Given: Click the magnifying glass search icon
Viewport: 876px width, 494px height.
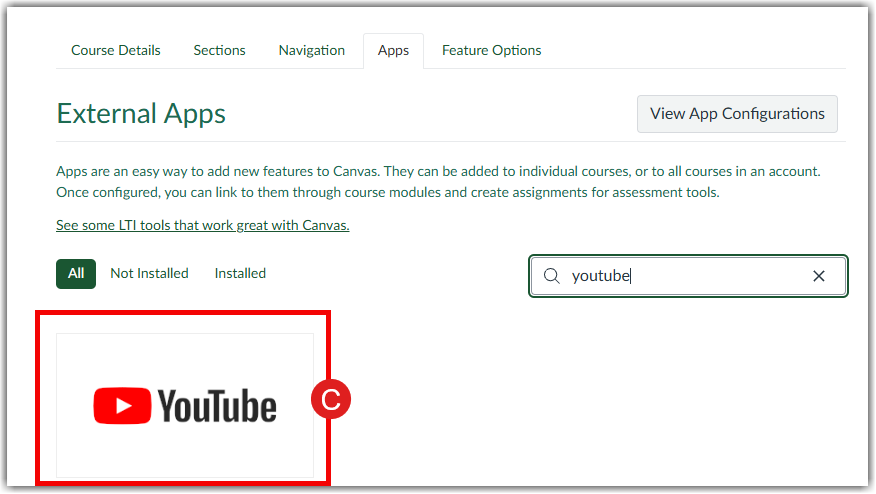Looking at the screenshot, I should click(551, 276).
